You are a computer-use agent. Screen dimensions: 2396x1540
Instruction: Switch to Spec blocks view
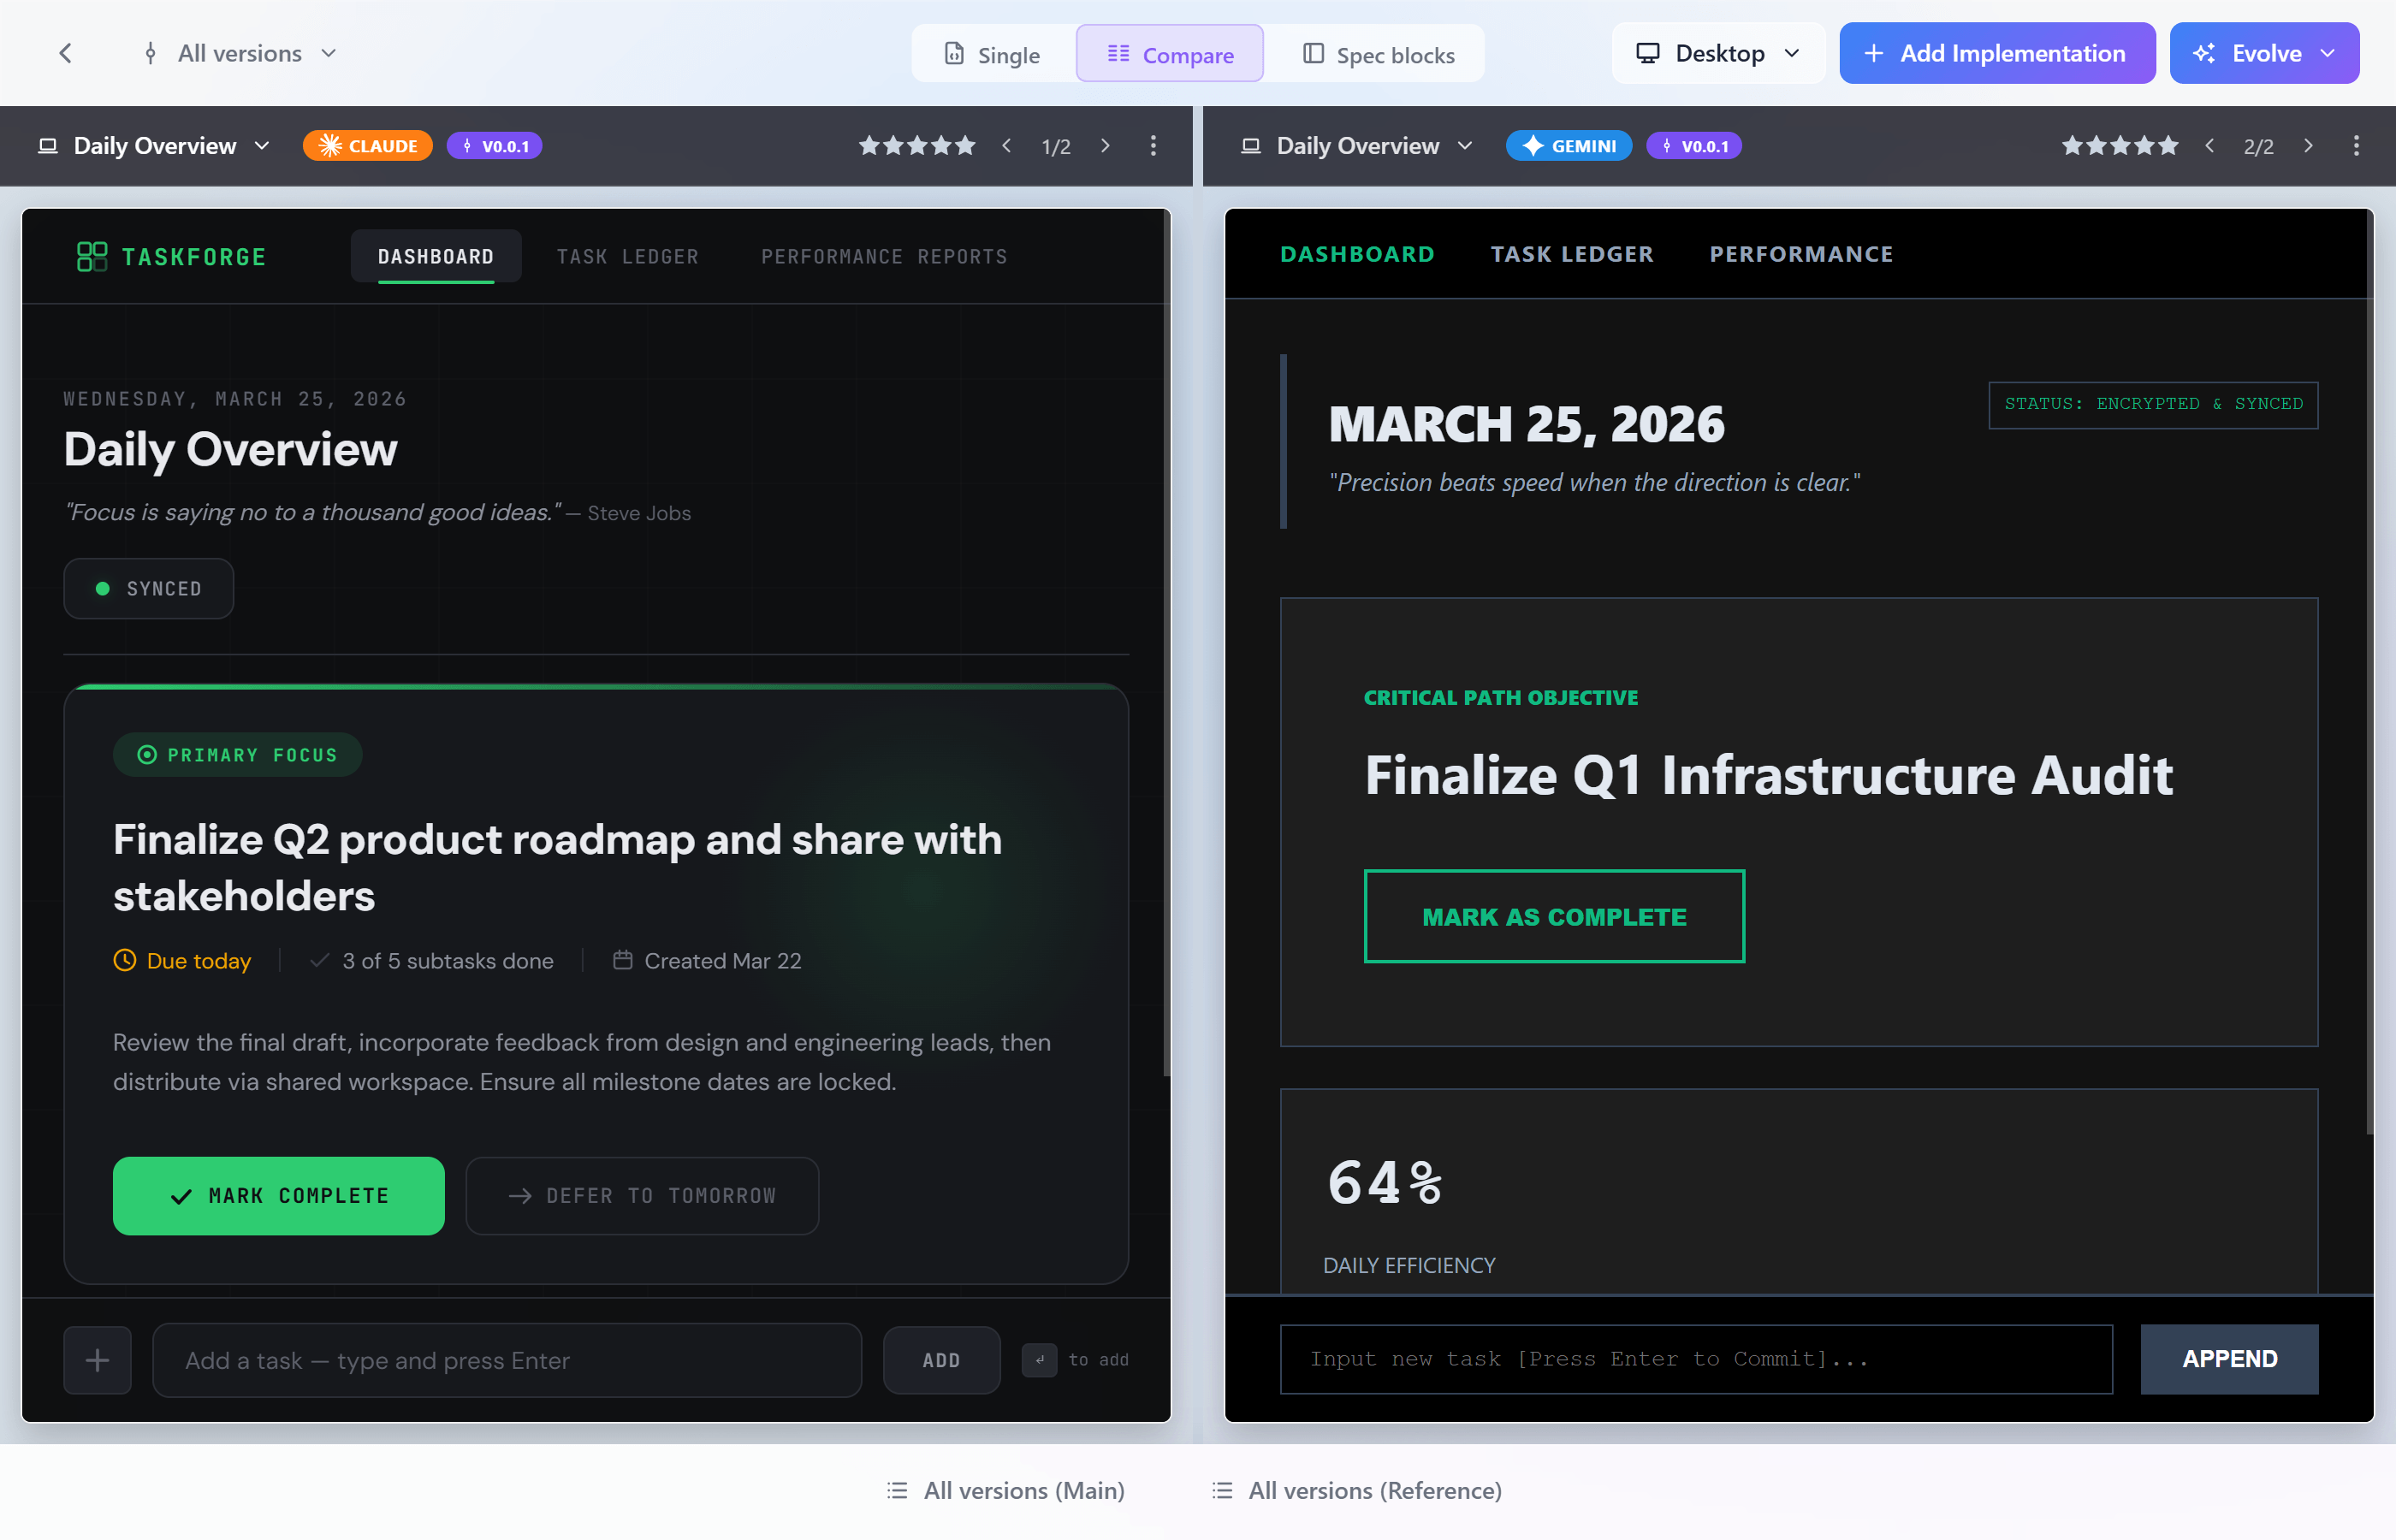[1379, 55]
